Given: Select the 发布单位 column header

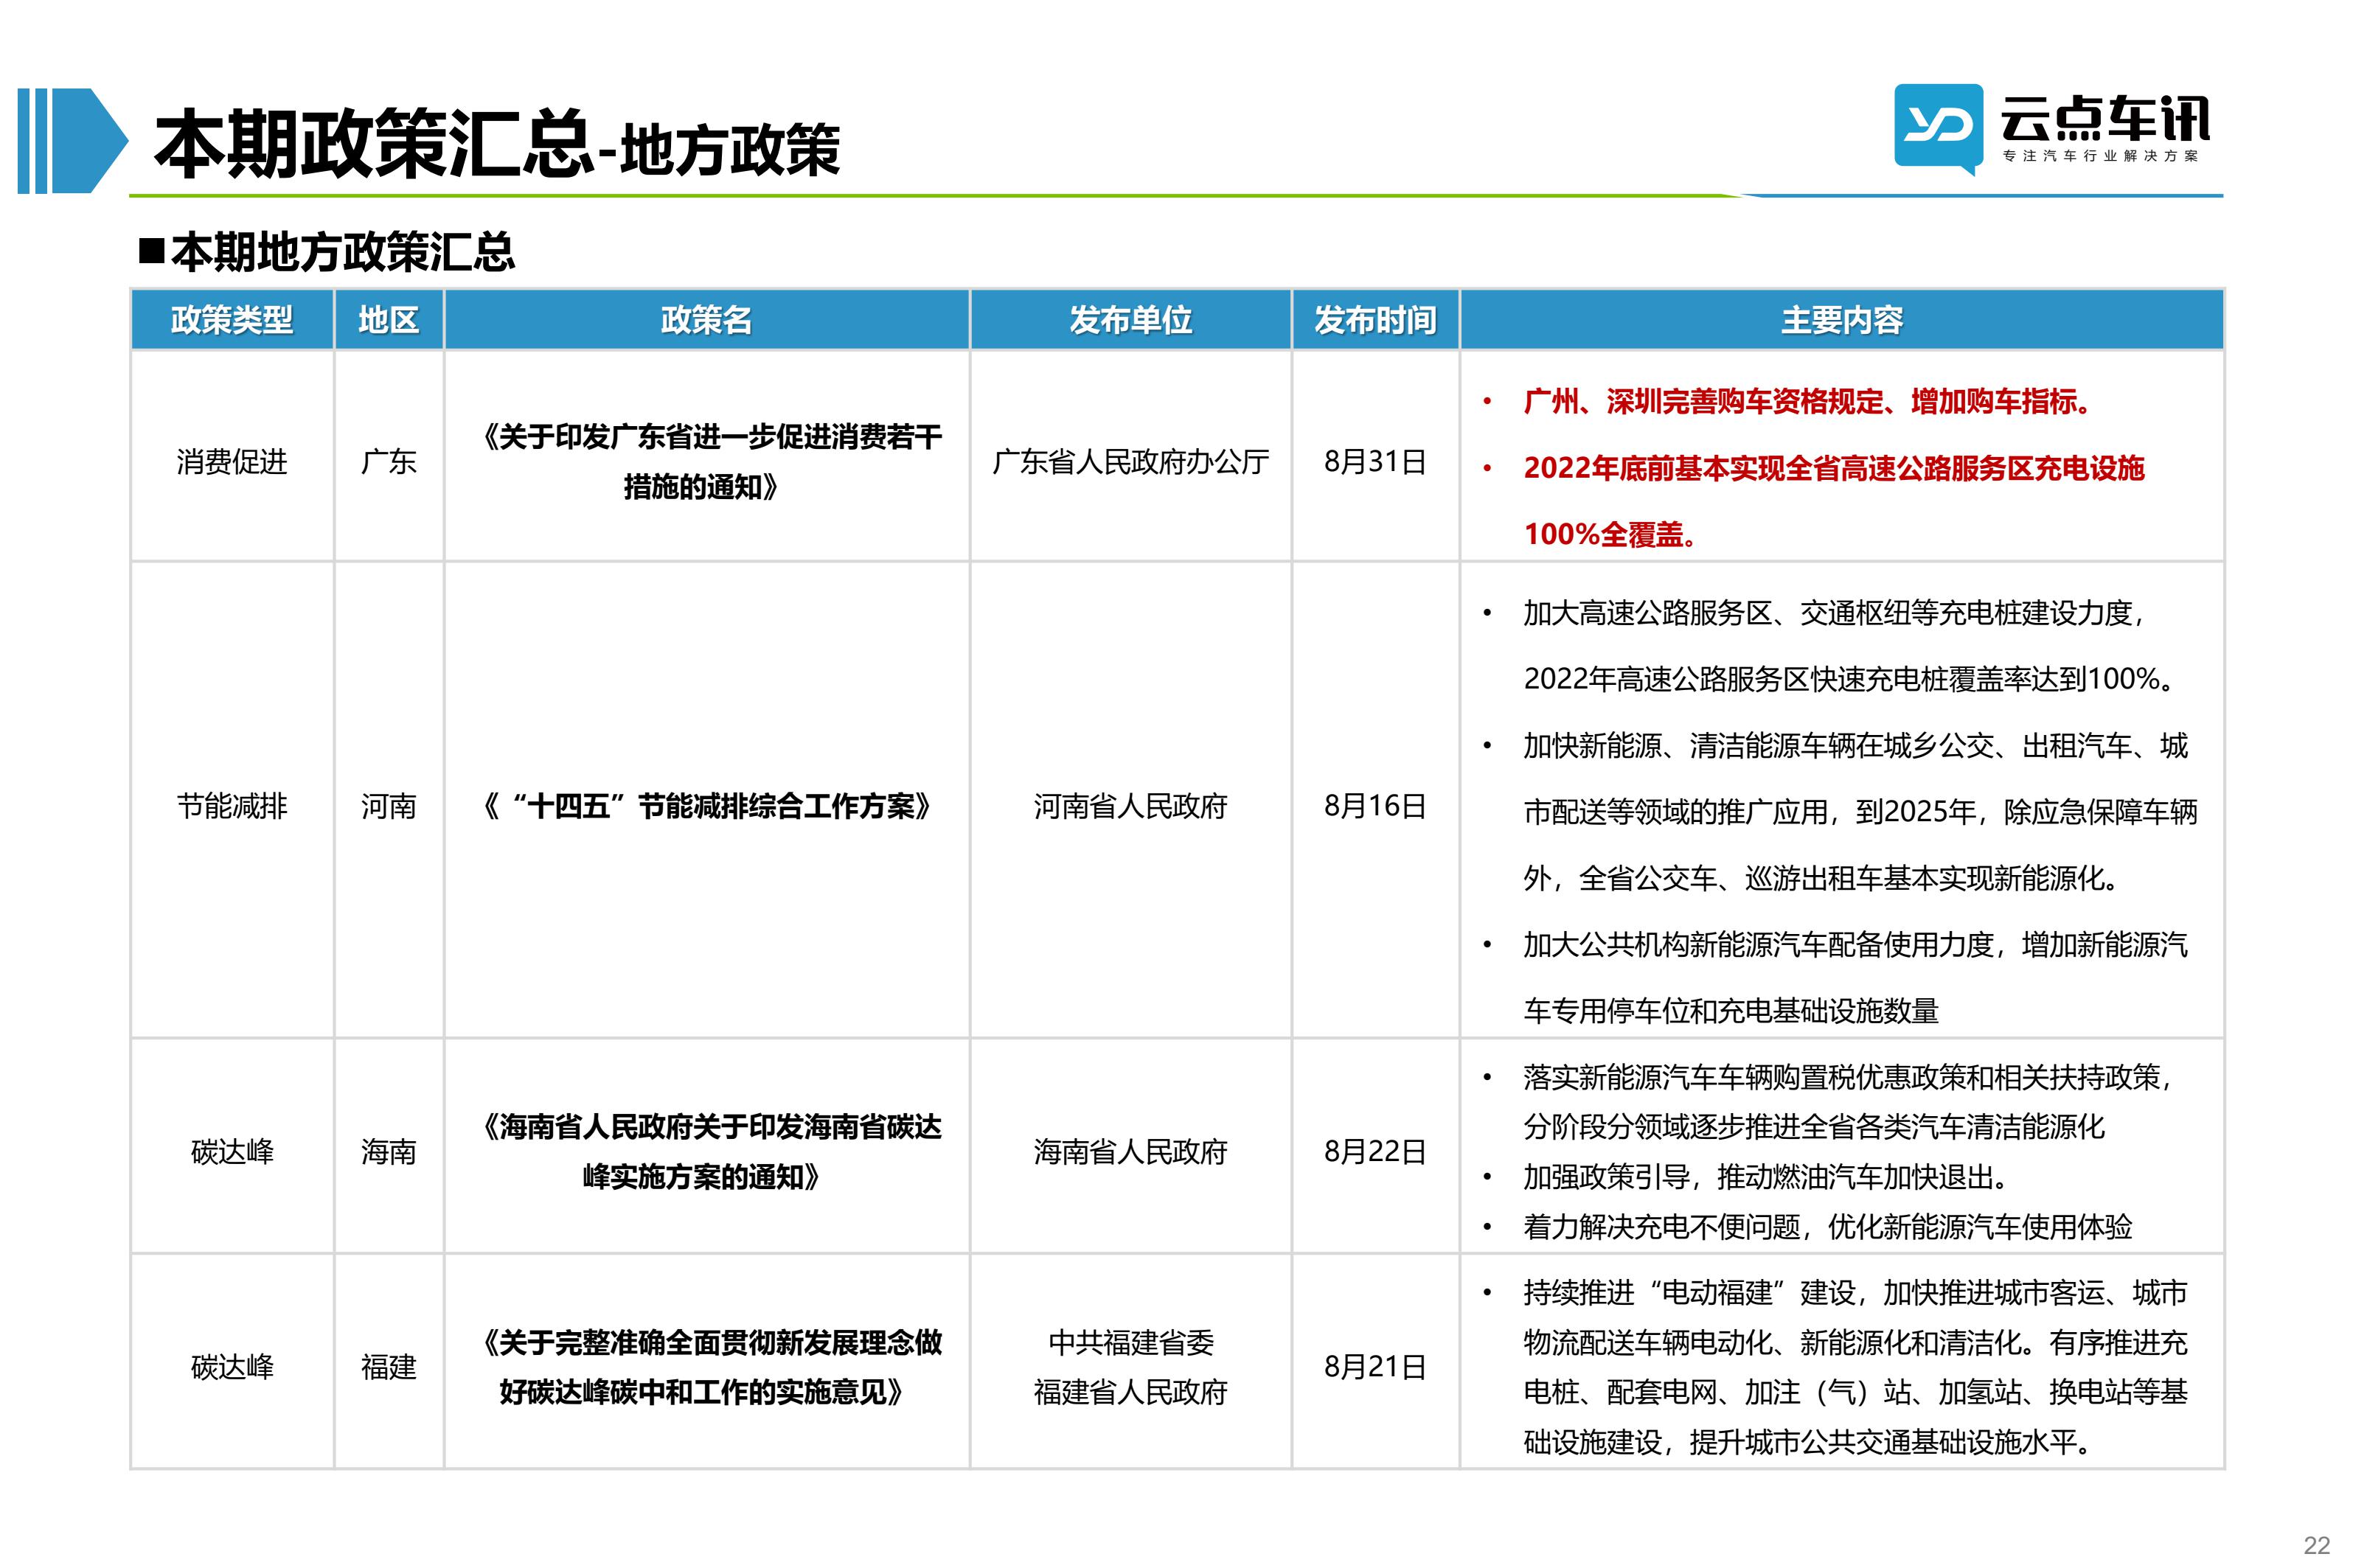Looking at the screenshot, I should click(x=1130, y=320).
